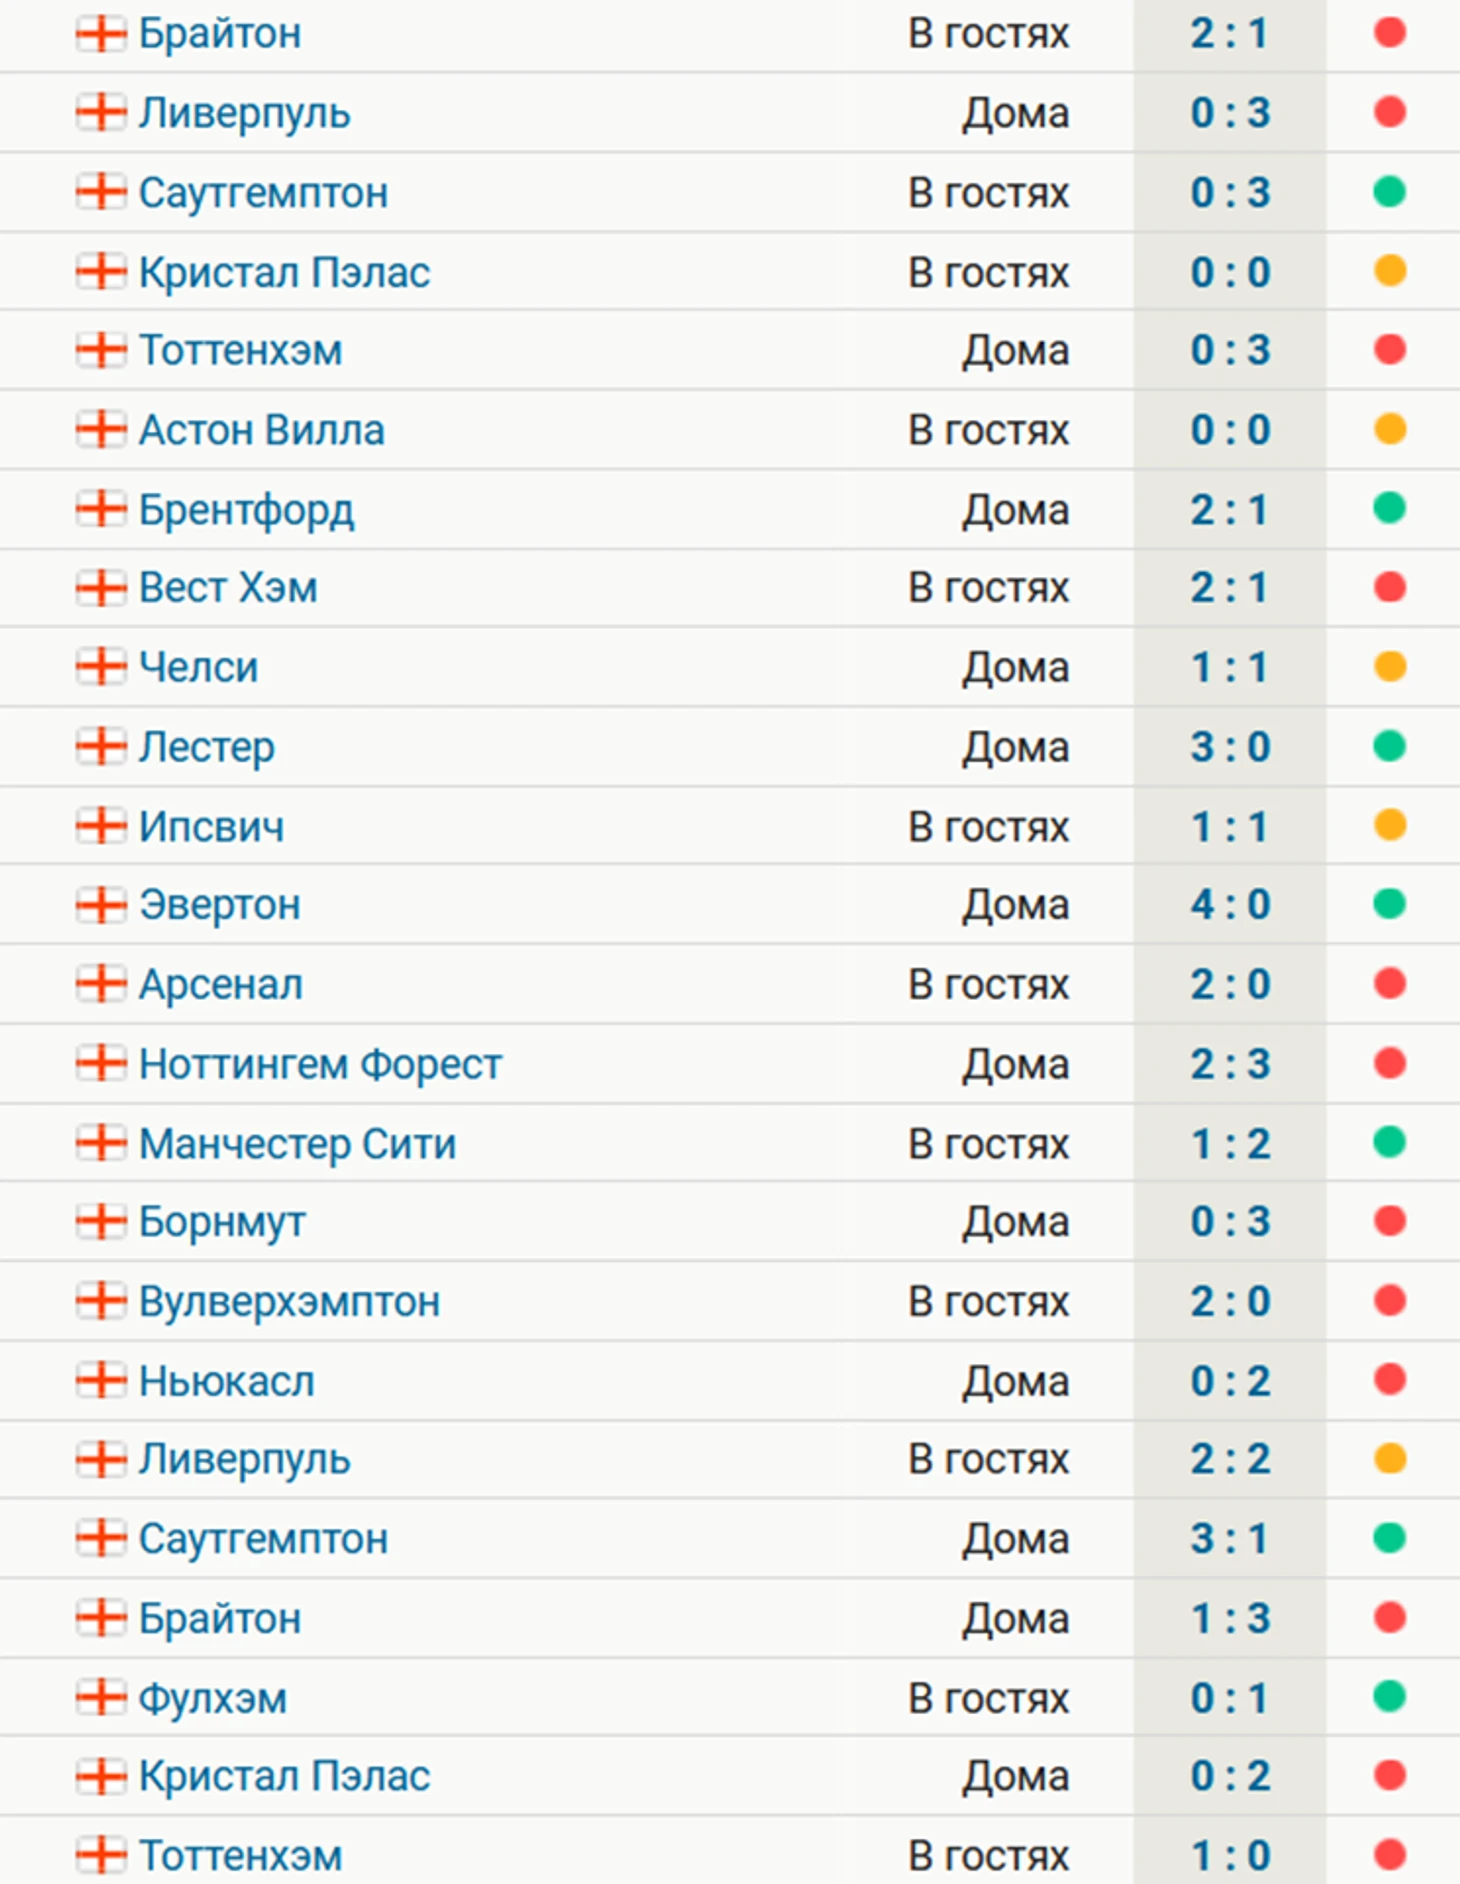This screenshot has height=1884, width=1460.
Task: Open the Астон Вилла team link
Action: click(261, 430)
